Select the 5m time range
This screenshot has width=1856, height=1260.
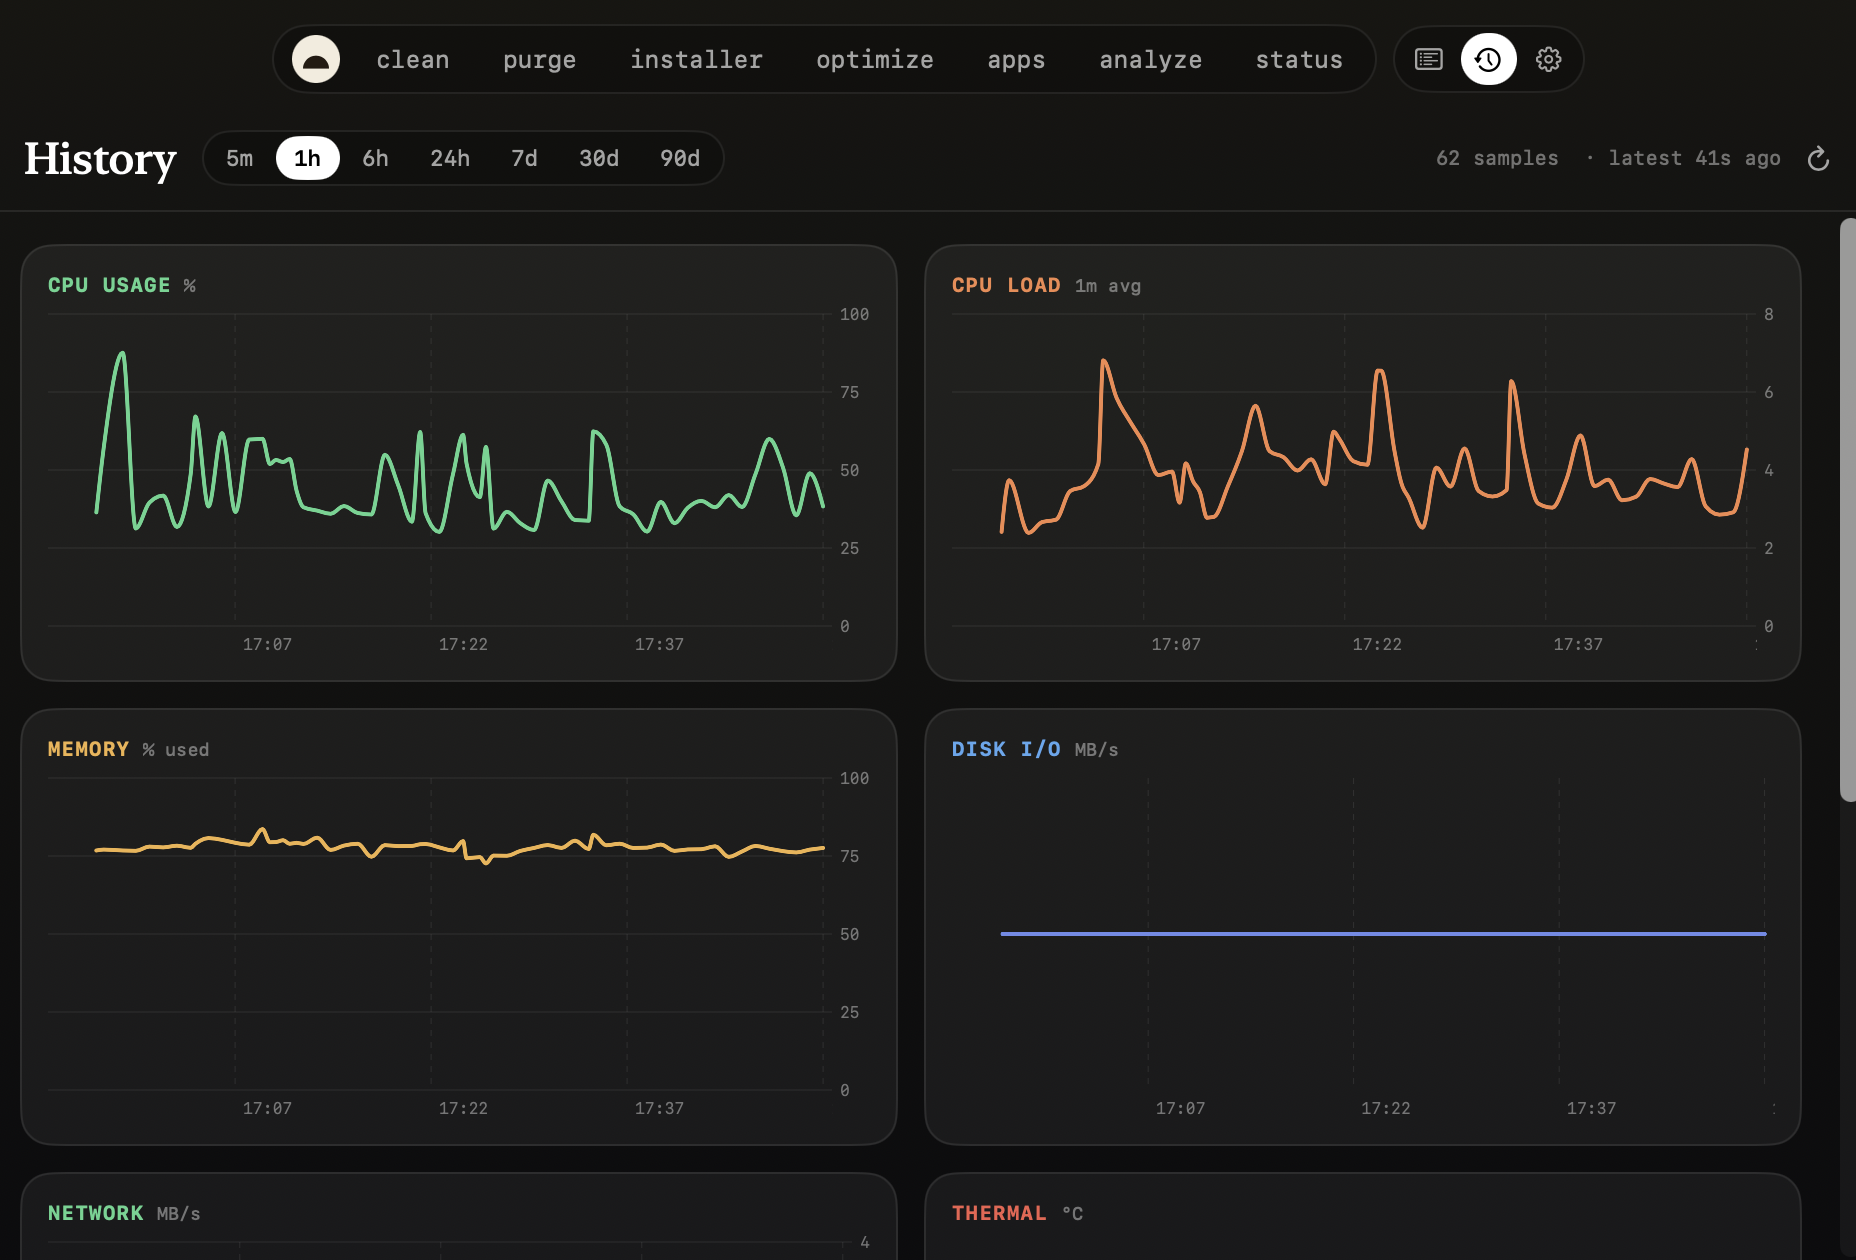coord(239,158)
